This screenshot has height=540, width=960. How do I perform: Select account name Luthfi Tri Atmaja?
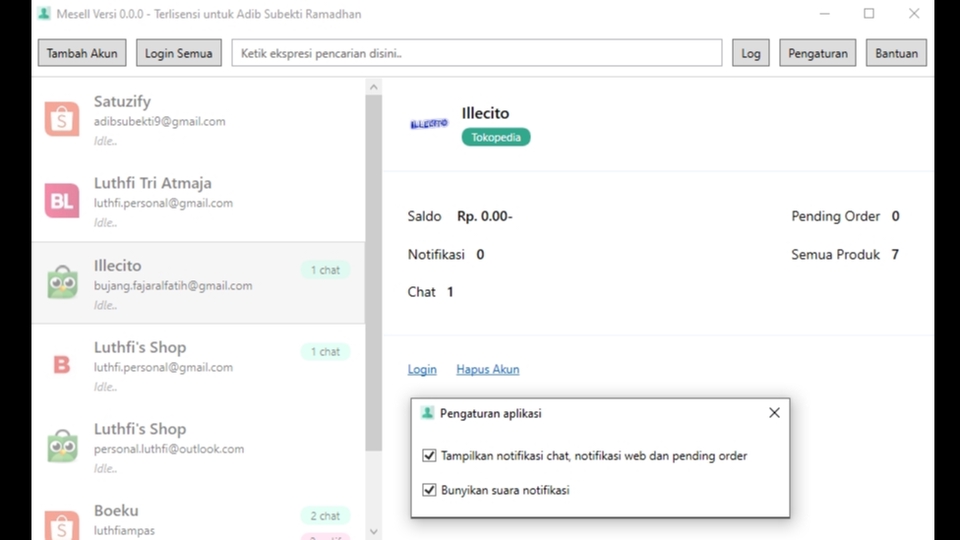[x=152, y=183]
